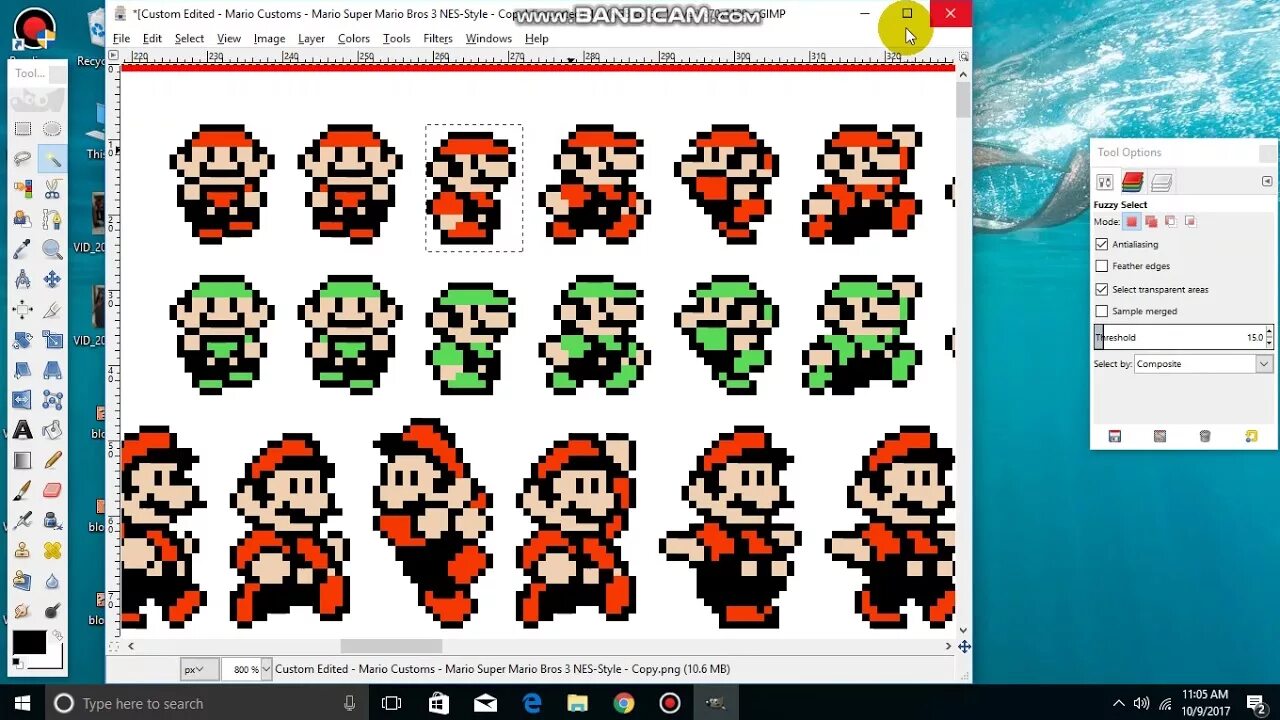Select the Foreground Select tool
The image size is (1280, 720).
click(22, 218)
